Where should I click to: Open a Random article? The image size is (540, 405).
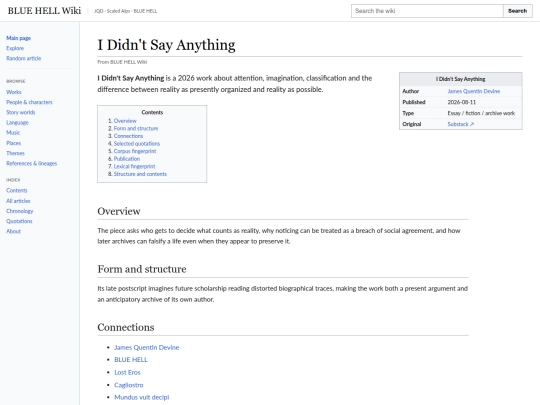(x=23, y=59)
